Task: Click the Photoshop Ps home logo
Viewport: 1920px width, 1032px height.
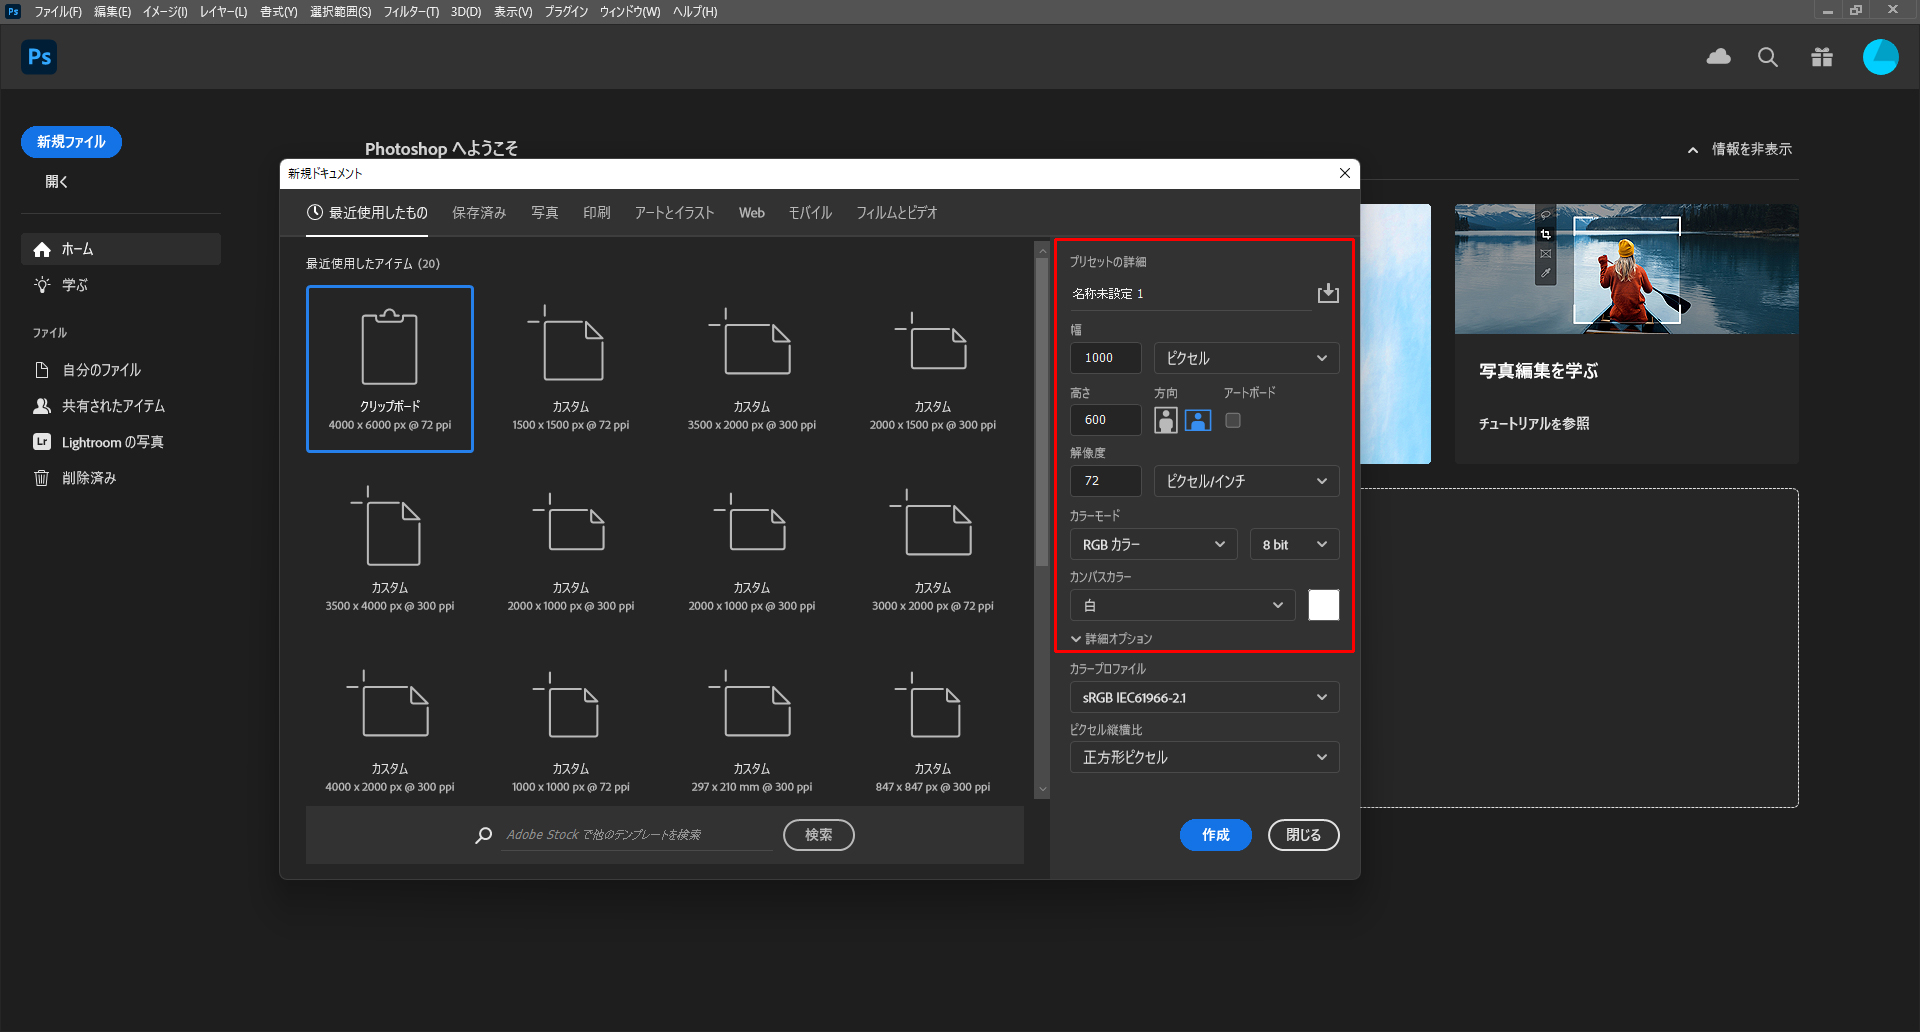Action: point(39,57)
